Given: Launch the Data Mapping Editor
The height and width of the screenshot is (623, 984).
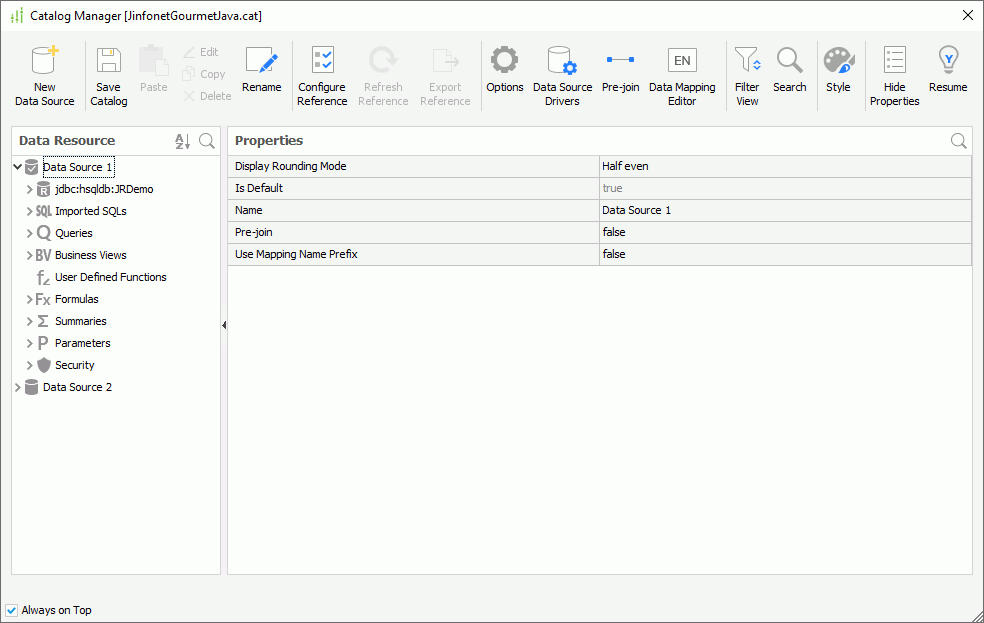Looking at the screenshot, I should pos(682,70).
